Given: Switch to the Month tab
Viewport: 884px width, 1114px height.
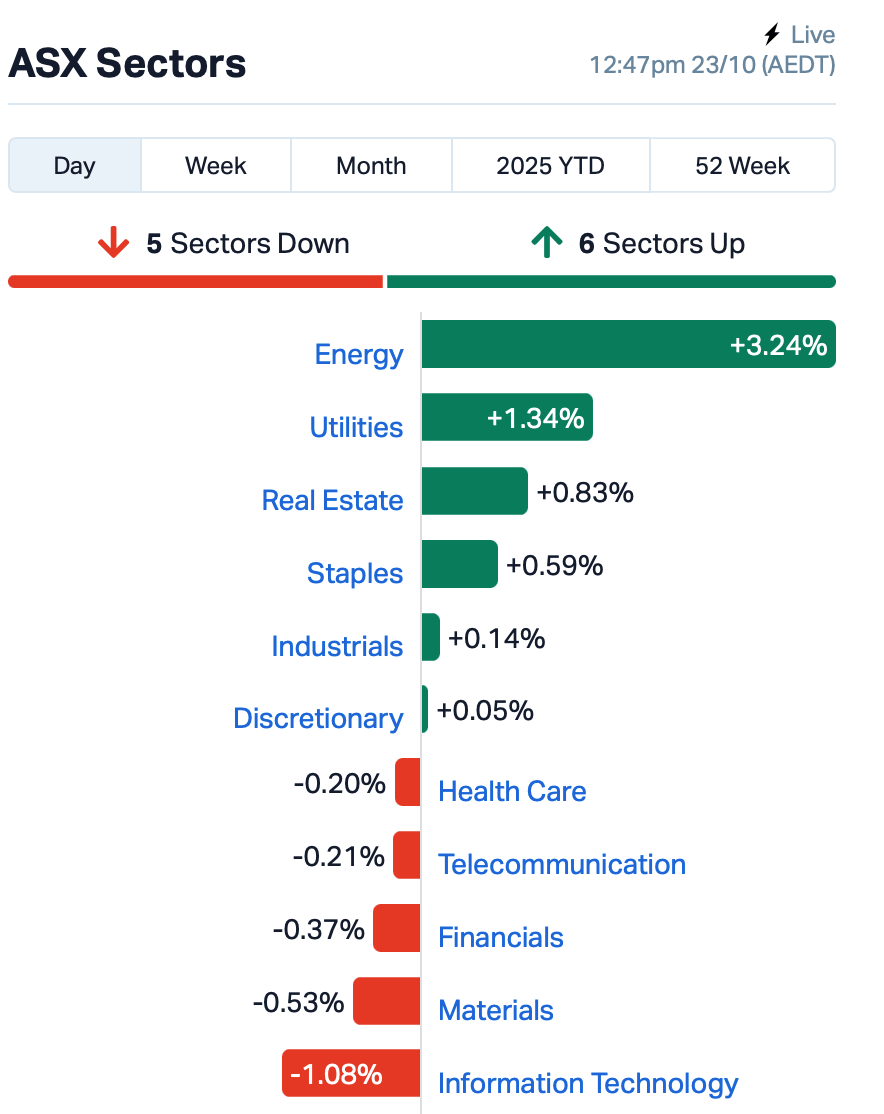Looking at the screenshot, I should pyautogui.click(x=371, y=165).
